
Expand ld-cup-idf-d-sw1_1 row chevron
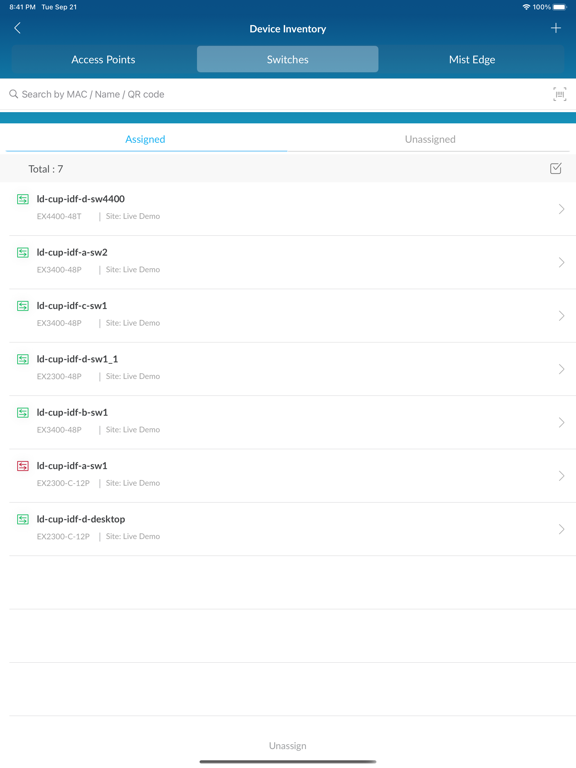[561, 369]
